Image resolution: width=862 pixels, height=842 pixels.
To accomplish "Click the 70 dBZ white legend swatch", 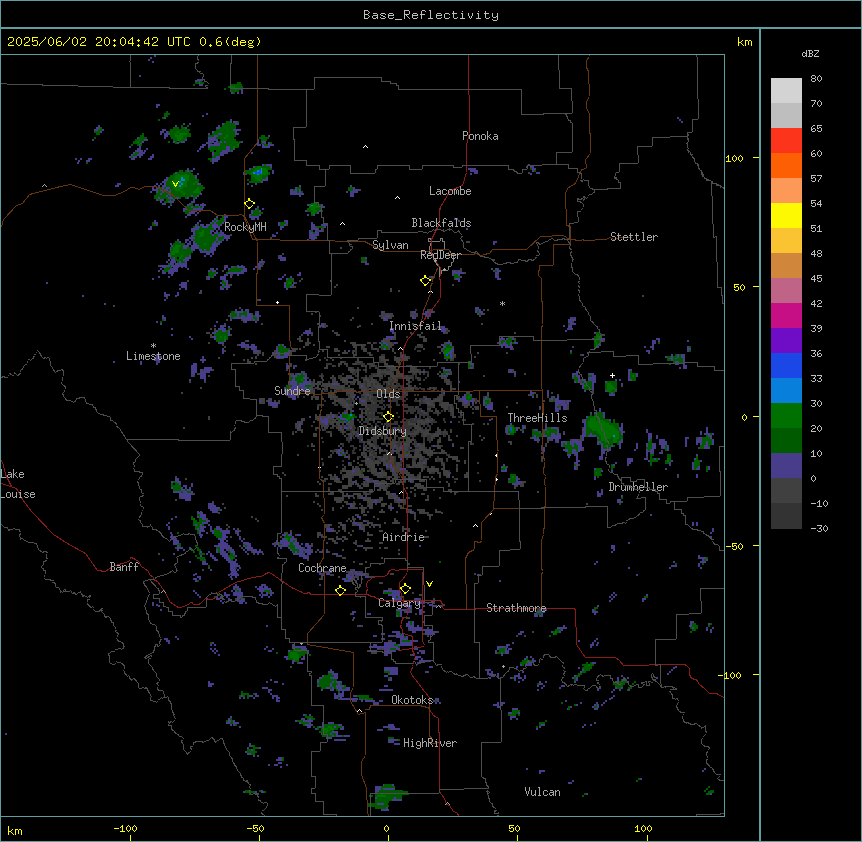I will click(x=786, y=91).
